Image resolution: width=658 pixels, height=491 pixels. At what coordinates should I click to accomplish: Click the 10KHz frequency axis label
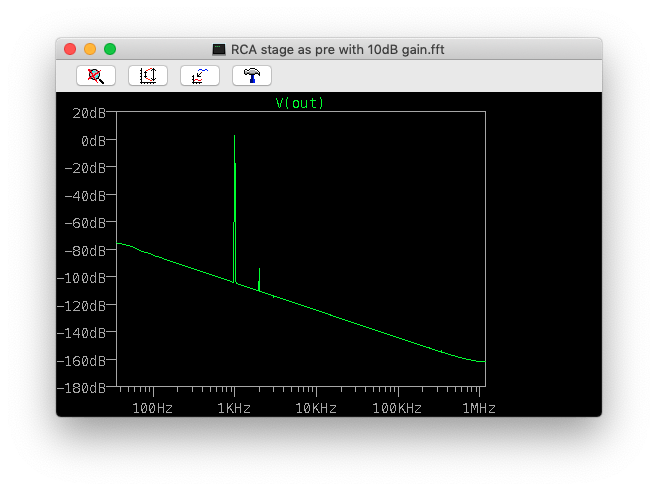316,408
